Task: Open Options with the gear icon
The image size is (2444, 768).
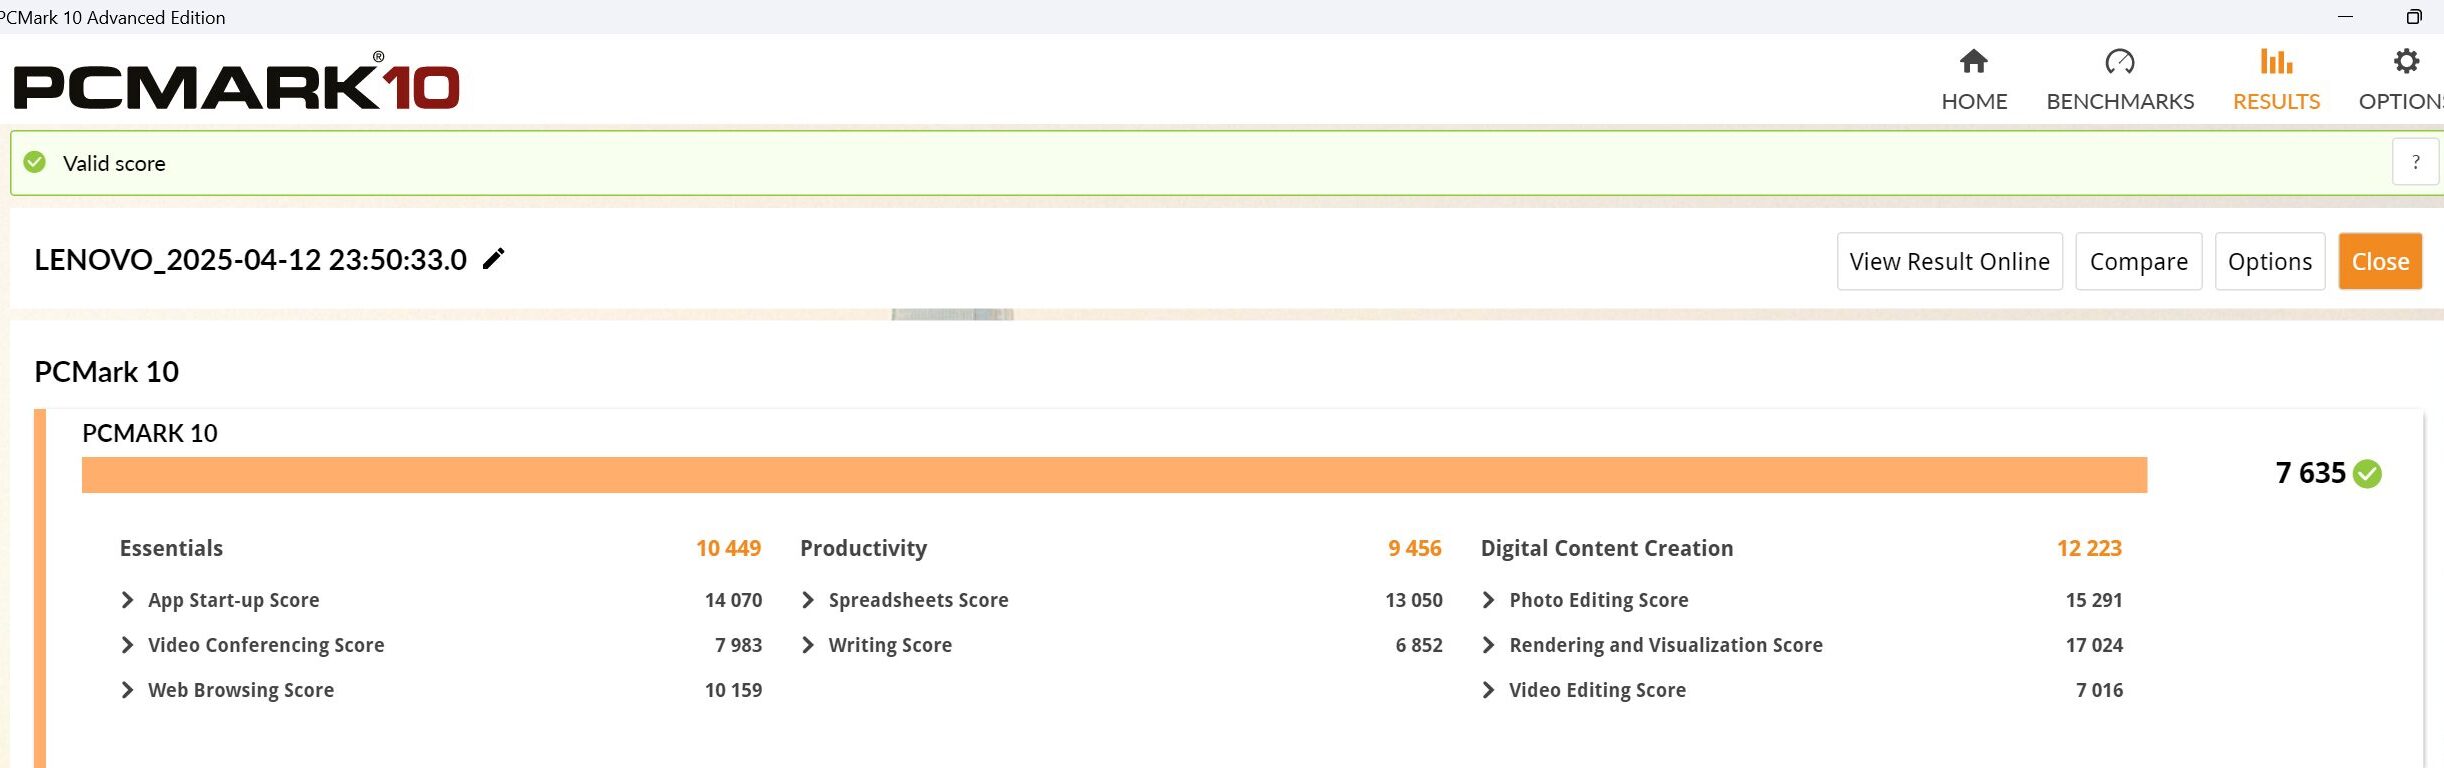Action: [x=2406, y=62]
